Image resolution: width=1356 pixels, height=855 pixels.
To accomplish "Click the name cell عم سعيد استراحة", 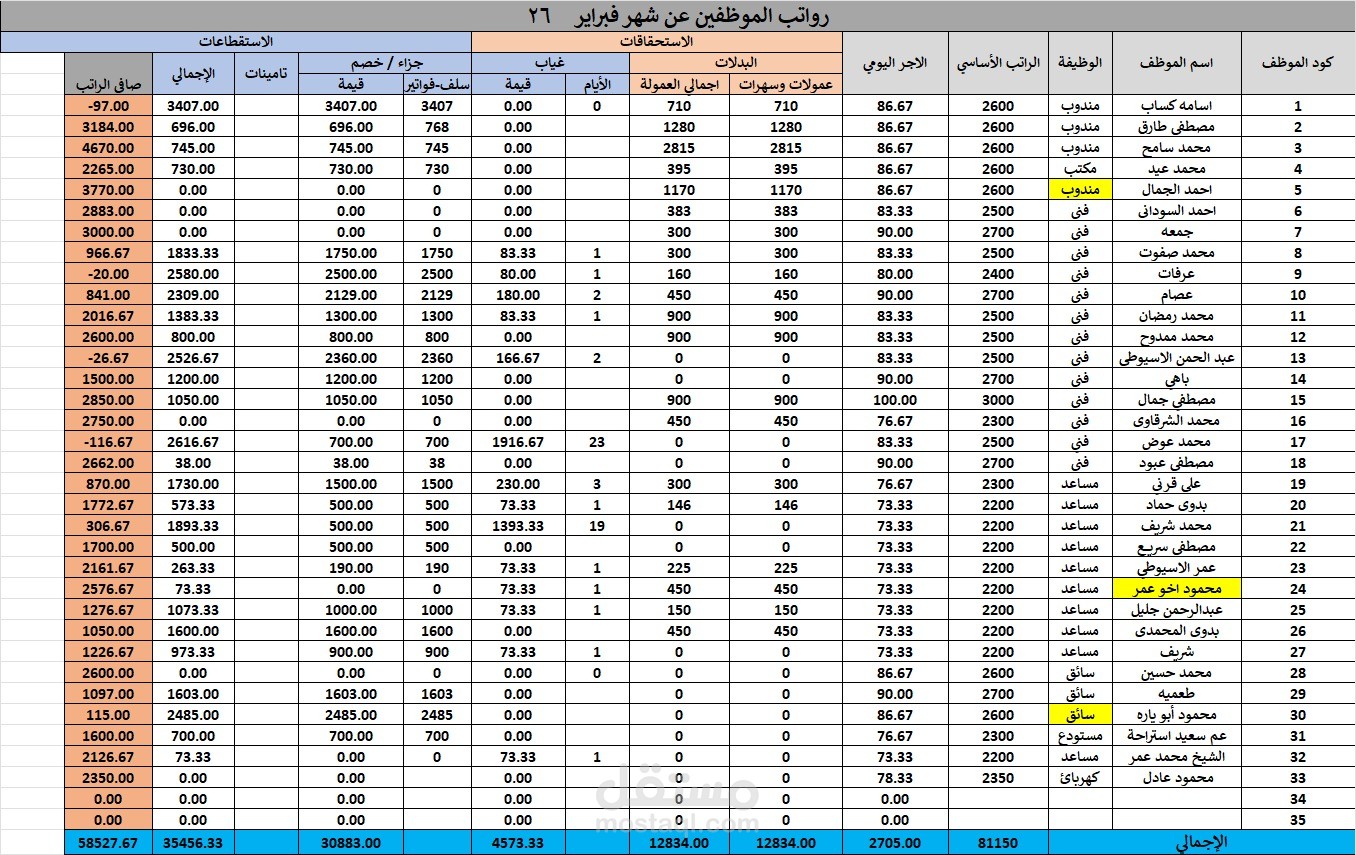I will click(1176, 736).
